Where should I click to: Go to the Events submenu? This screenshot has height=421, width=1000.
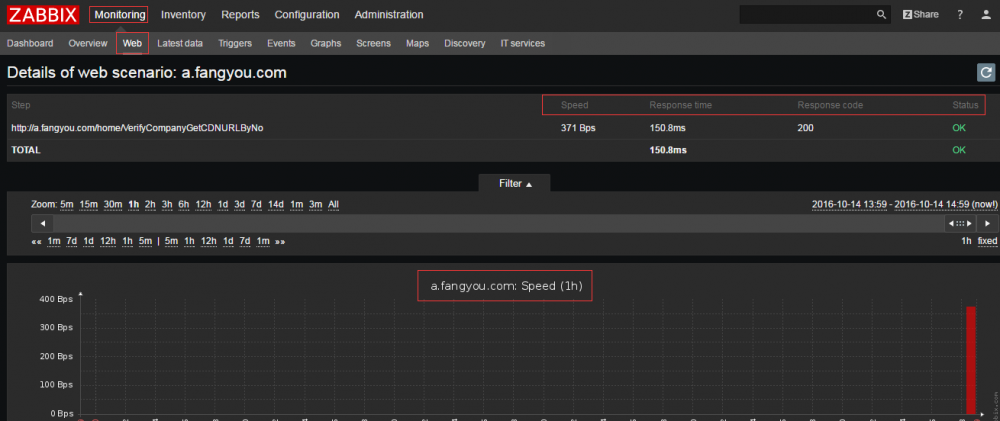pos(281,43)
